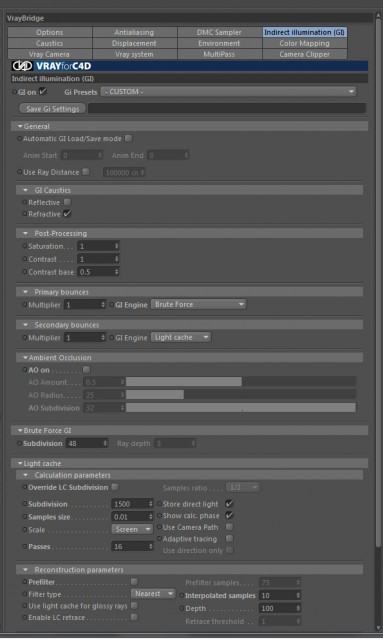Click the Samples size field
The height and width of the screenshot is (640, 383).
pyautogui.click(x=132, y=517)
